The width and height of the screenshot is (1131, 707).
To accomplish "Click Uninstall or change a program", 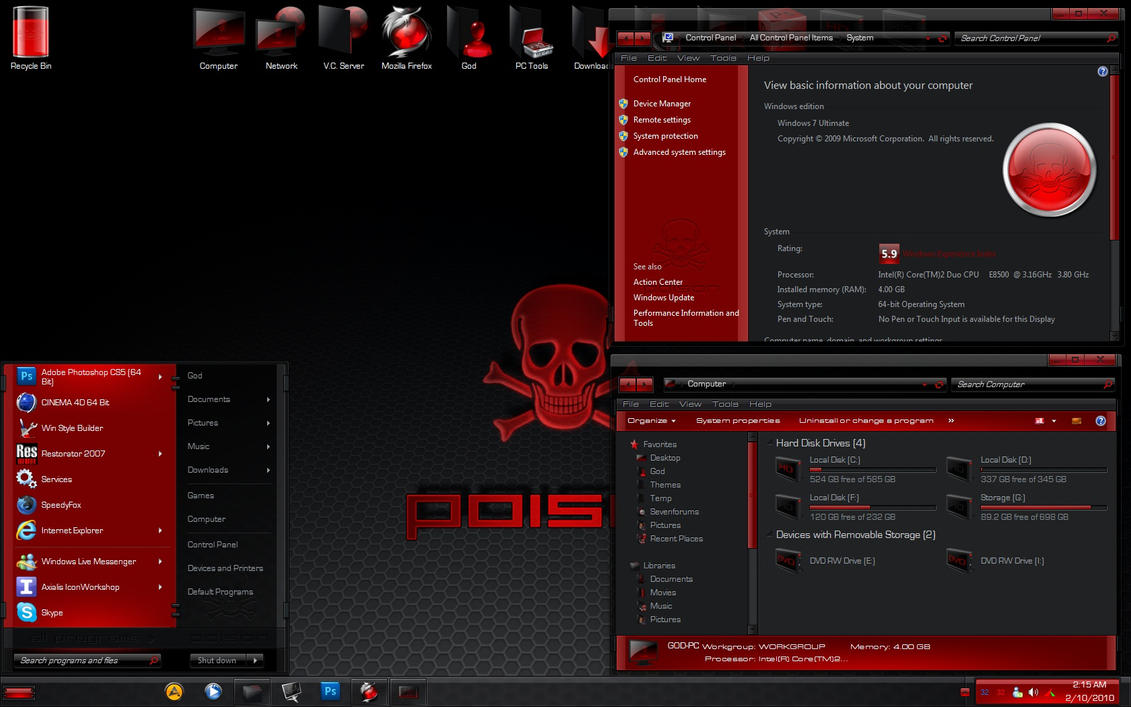I will click(866, 421).
